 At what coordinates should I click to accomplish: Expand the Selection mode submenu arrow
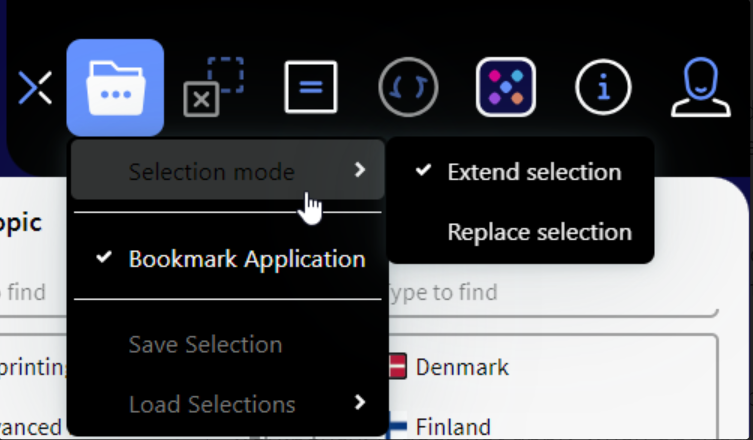[x=360, y=171]
